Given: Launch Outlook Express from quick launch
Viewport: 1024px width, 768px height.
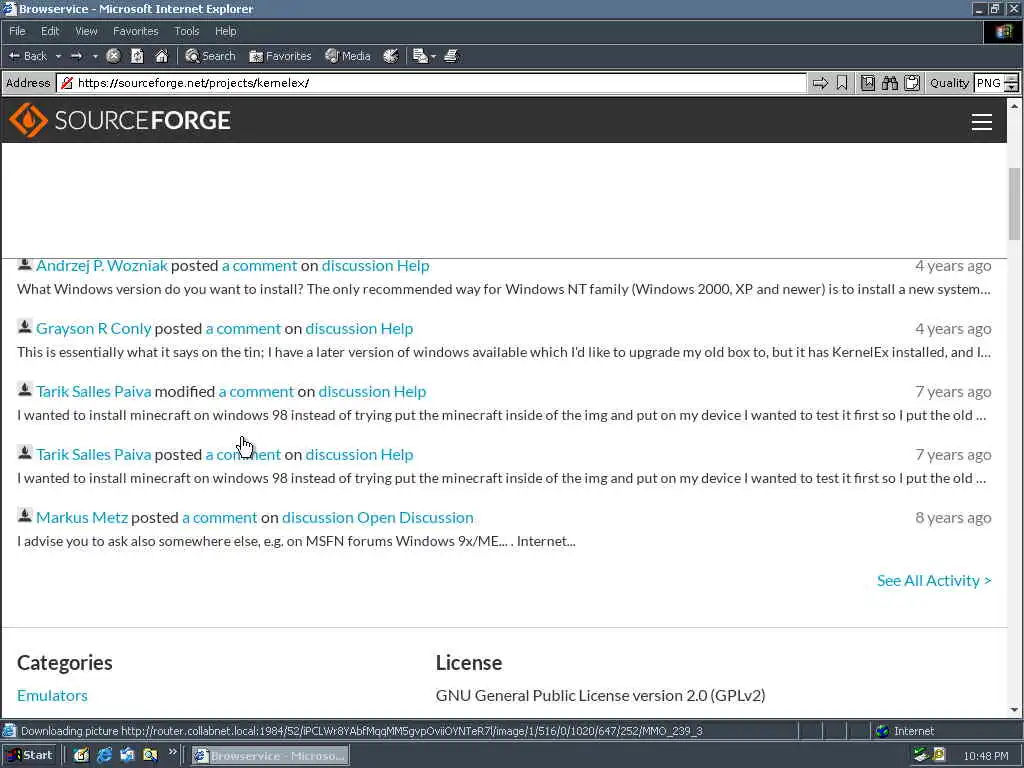Looking at the screenshot, I should (x=127, y=756).
